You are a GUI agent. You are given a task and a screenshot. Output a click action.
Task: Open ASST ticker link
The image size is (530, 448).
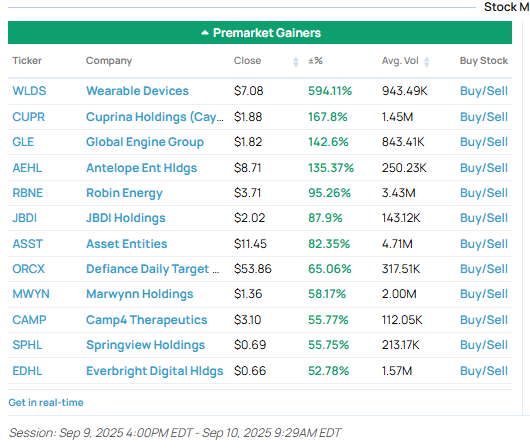coord(27,244)
